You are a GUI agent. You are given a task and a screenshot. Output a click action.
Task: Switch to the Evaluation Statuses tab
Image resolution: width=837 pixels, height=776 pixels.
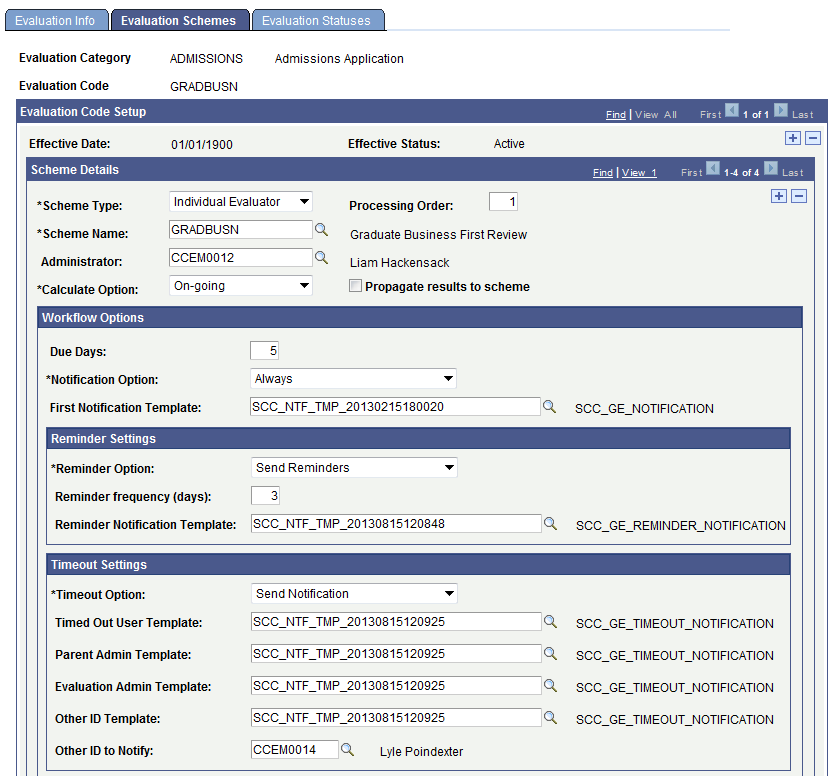tap(318, 20)
